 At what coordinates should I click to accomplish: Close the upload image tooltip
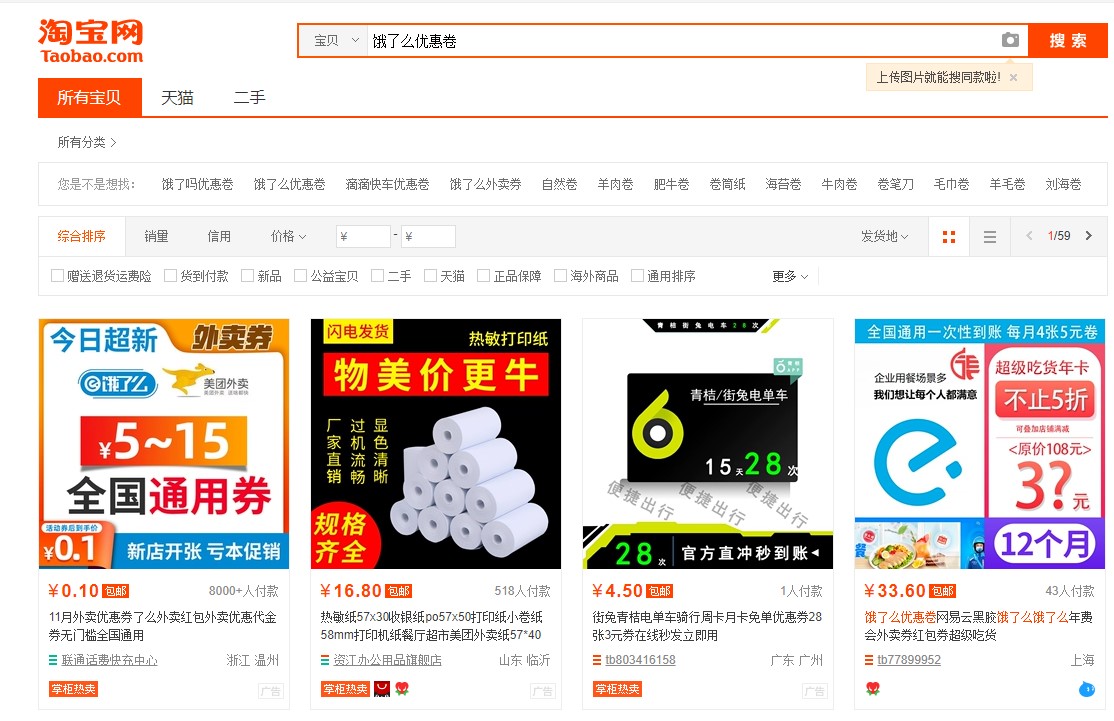coord(1013,77)
